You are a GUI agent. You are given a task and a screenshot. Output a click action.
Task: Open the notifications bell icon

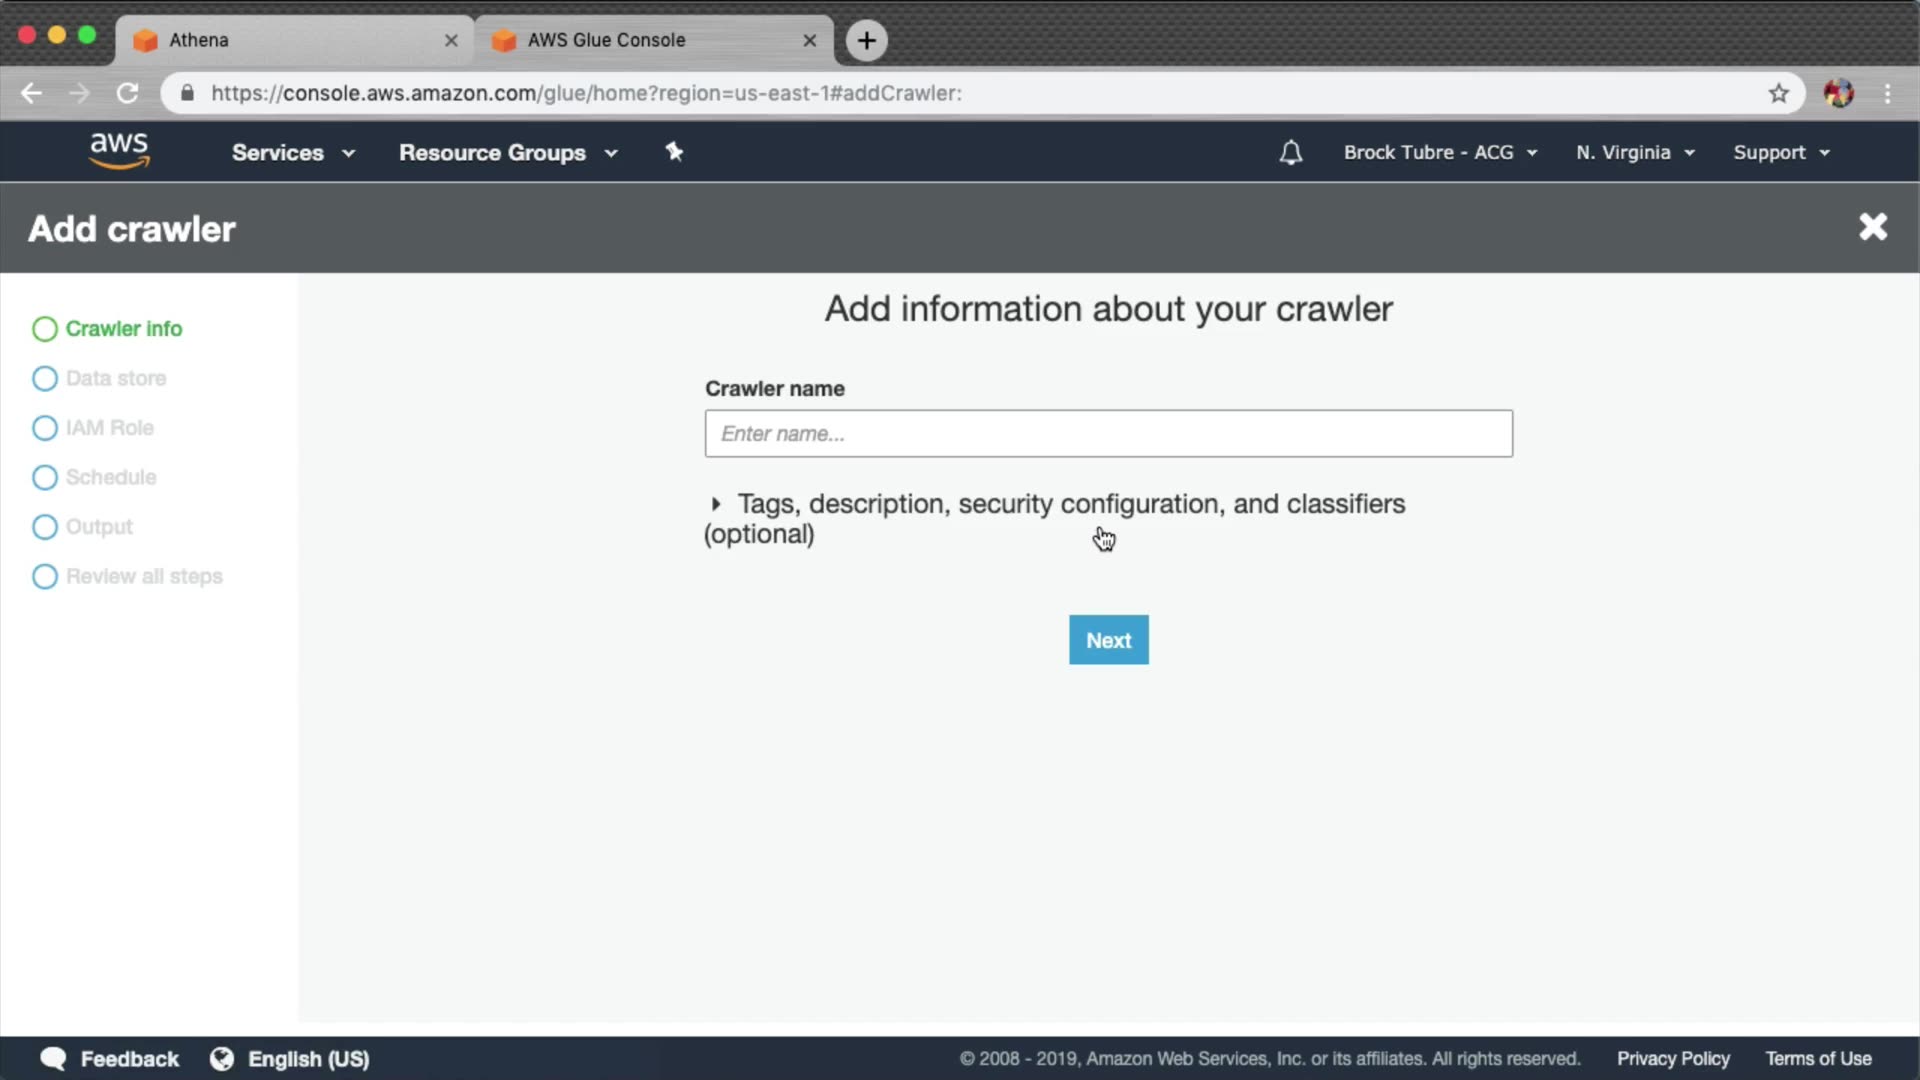(x=1290, y=152)
